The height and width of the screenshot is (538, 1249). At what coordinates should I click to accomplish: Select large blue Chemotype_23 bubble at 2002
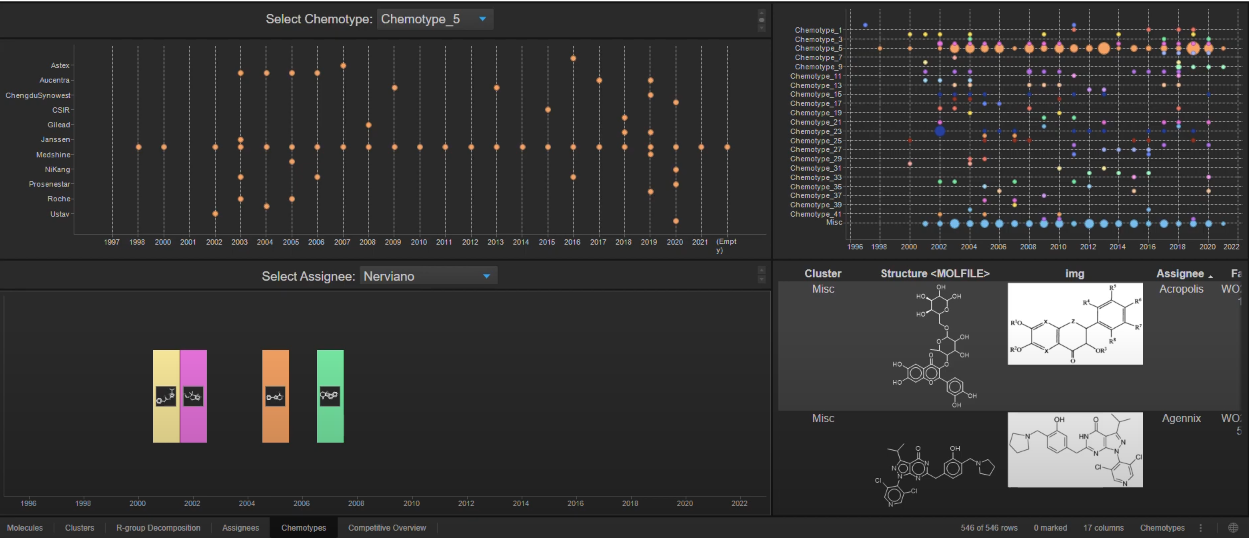[940, 130]
